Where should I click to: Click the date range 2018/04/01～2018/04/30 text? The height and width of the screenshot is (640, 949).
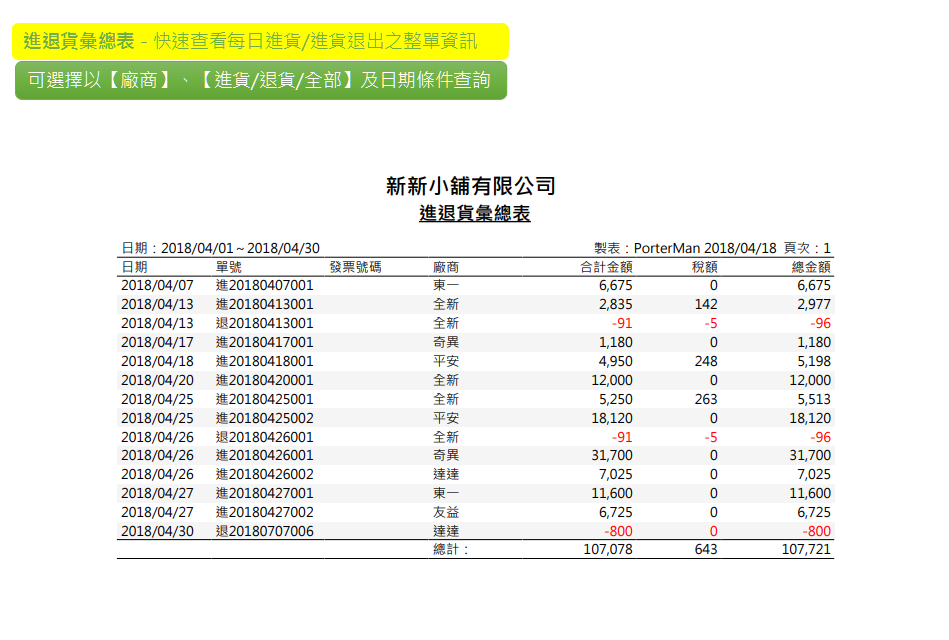(240, 248)
